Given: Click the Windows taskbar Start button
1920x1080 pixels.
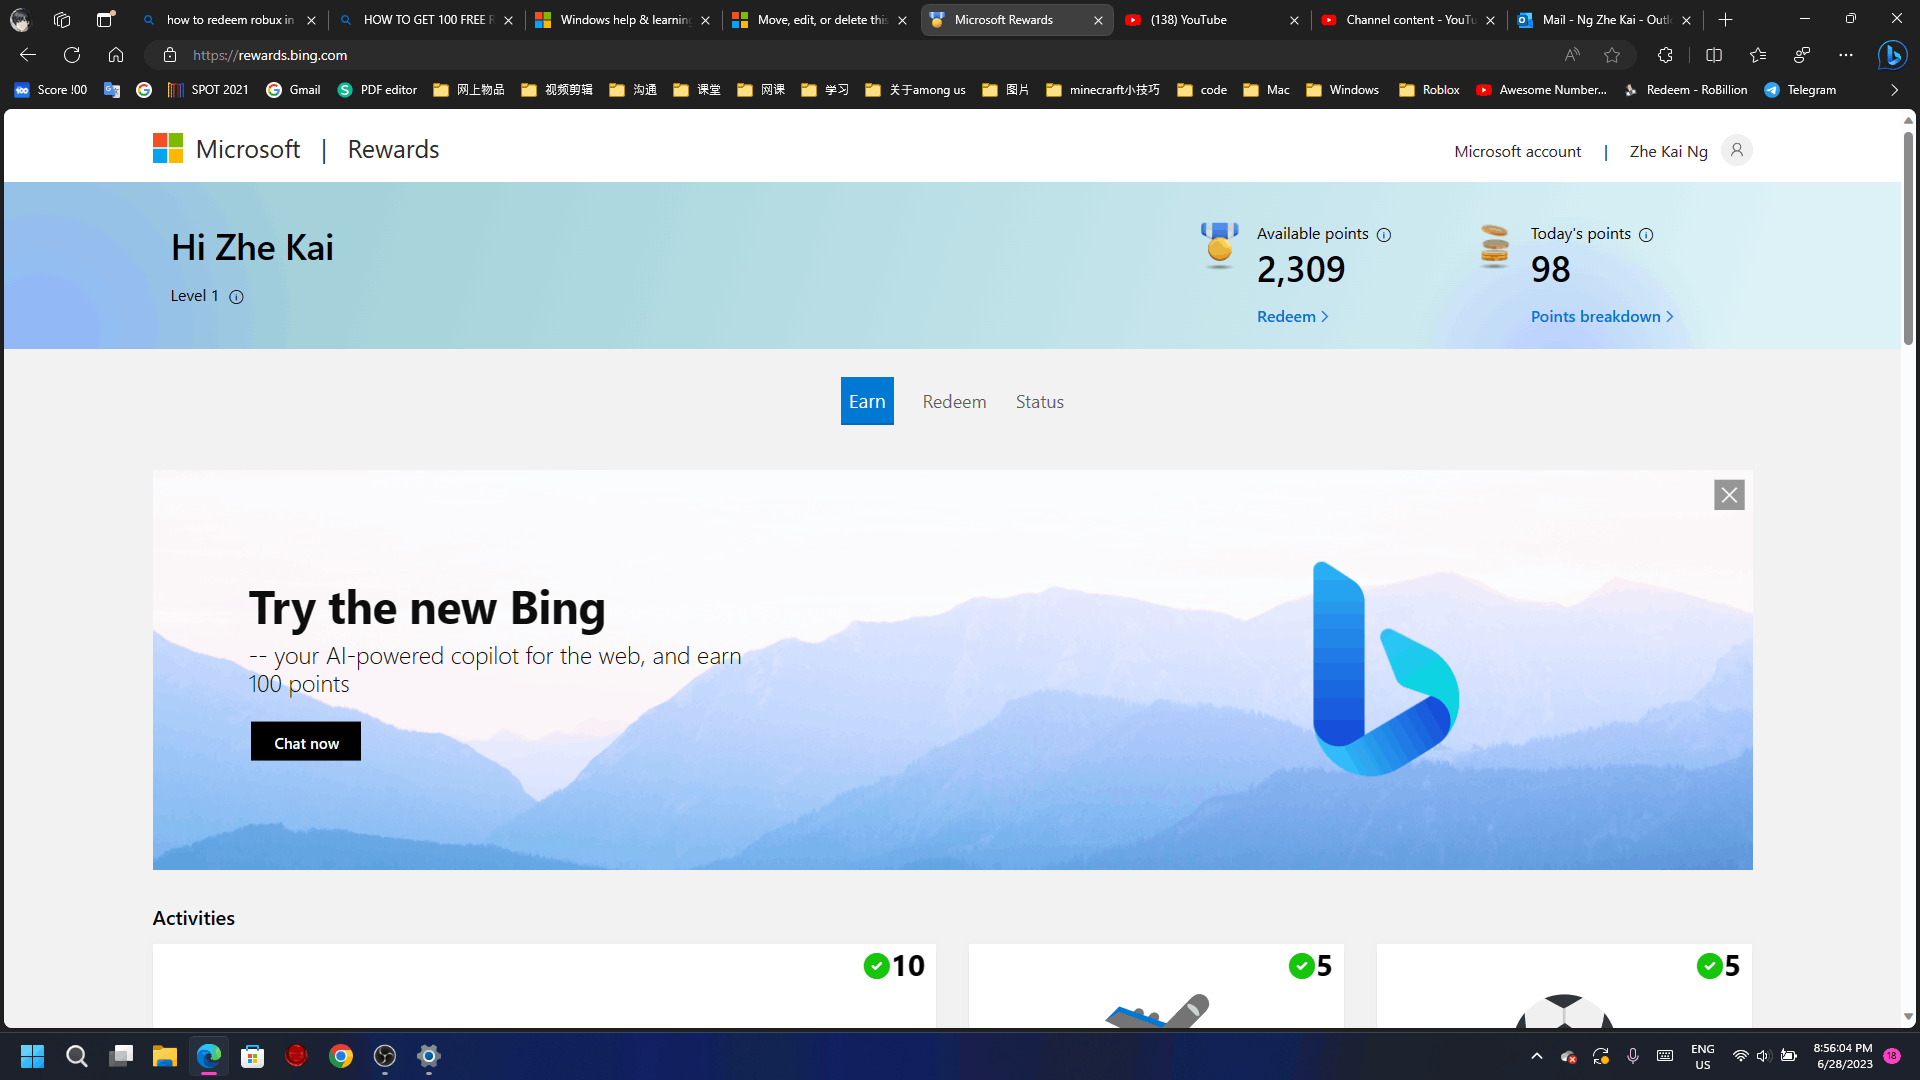Looking at the screenshot, I should 32,1055.
